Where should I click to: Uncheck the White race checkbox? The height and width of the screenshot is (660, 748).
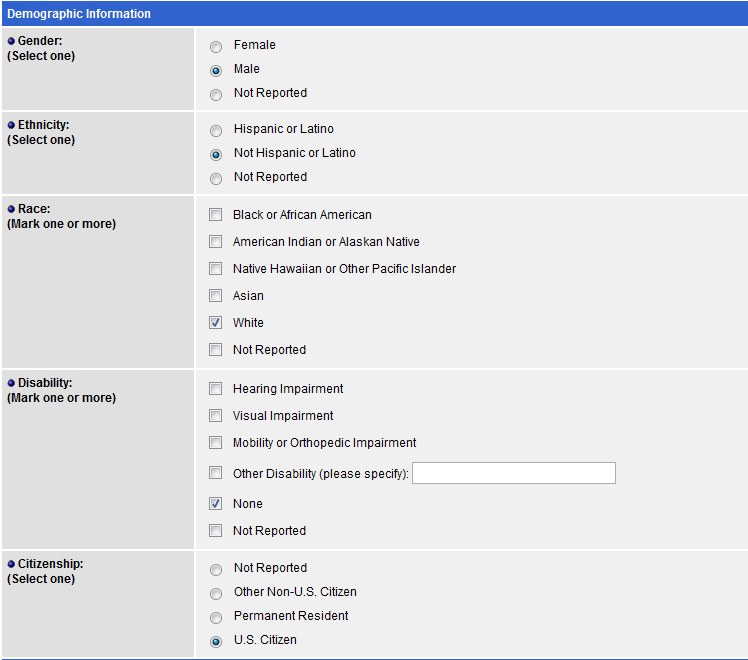click(x=215, y=323)
